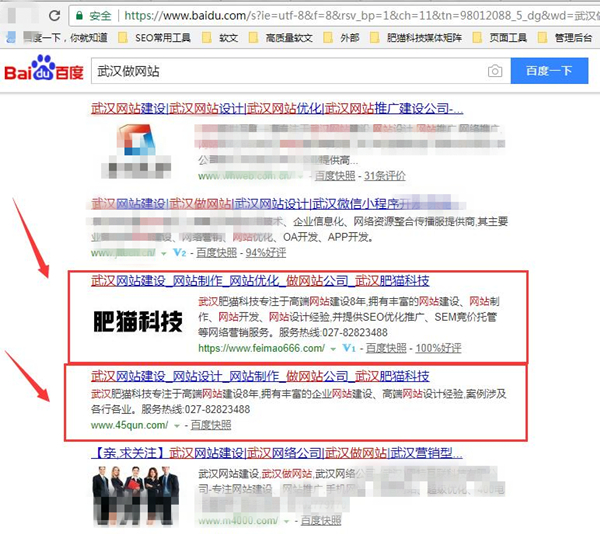Image resolution: width=600 pixels, height=534 pixels.
Task: Open 高质量软文 bookmark folder
Action: point(280,37)
